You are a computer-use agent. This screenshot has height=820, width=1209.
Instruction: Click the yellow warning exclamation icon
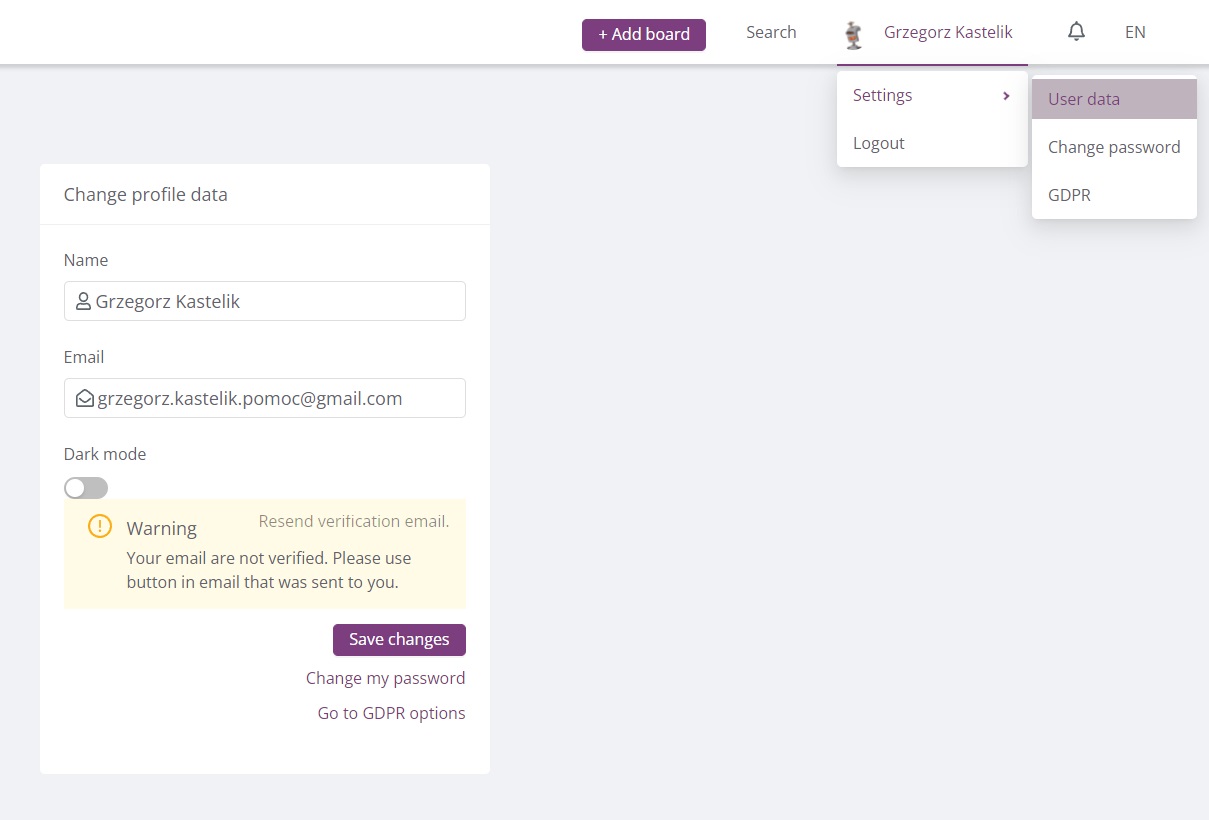(100, 526)
